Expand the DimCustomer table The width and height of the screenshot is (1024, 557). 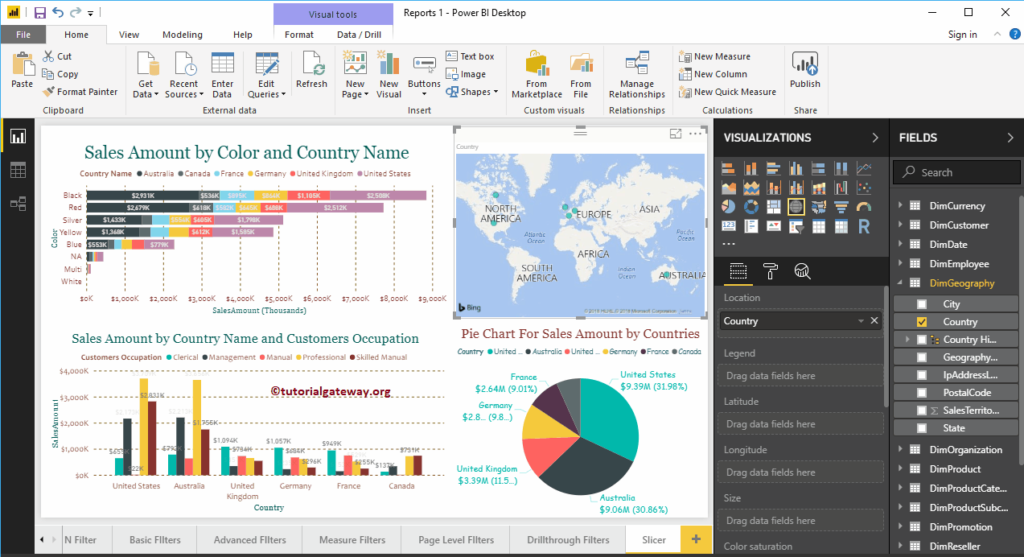(x=901, y=225)
